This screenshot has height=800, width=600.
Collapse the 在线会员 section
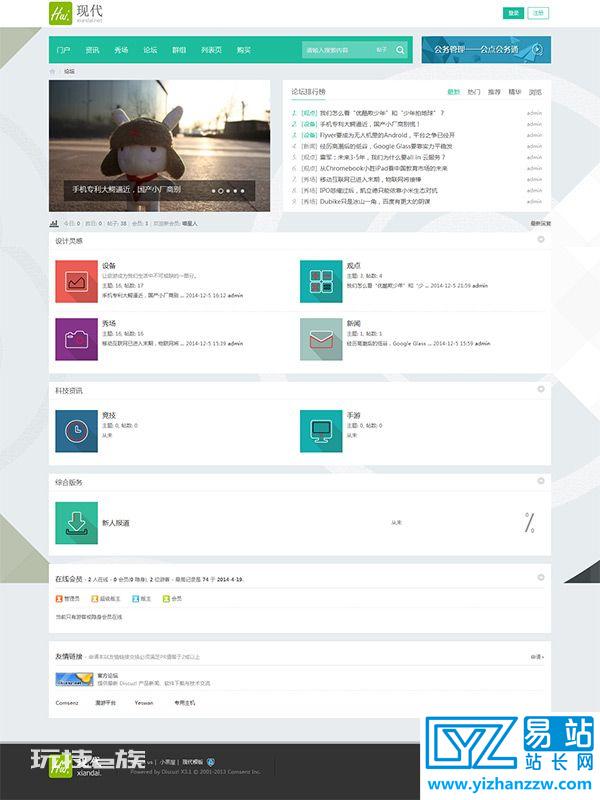[541, 578]
